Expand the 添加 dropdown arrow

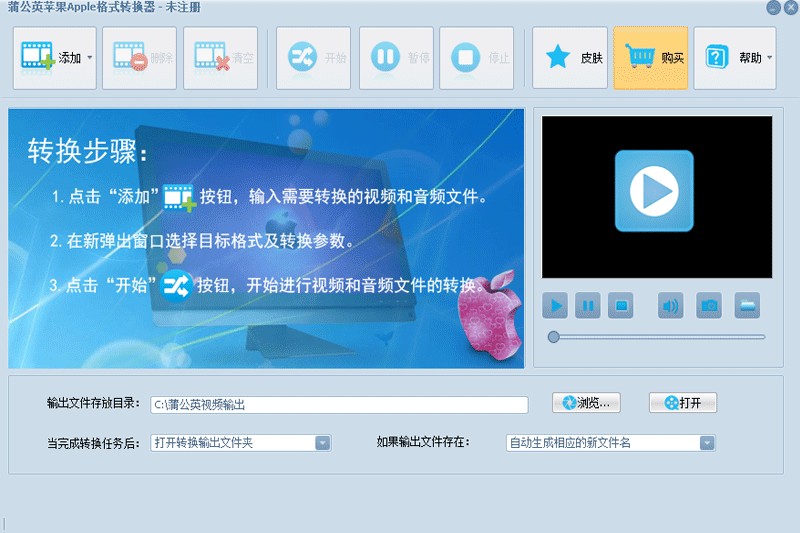coord(90,58)
